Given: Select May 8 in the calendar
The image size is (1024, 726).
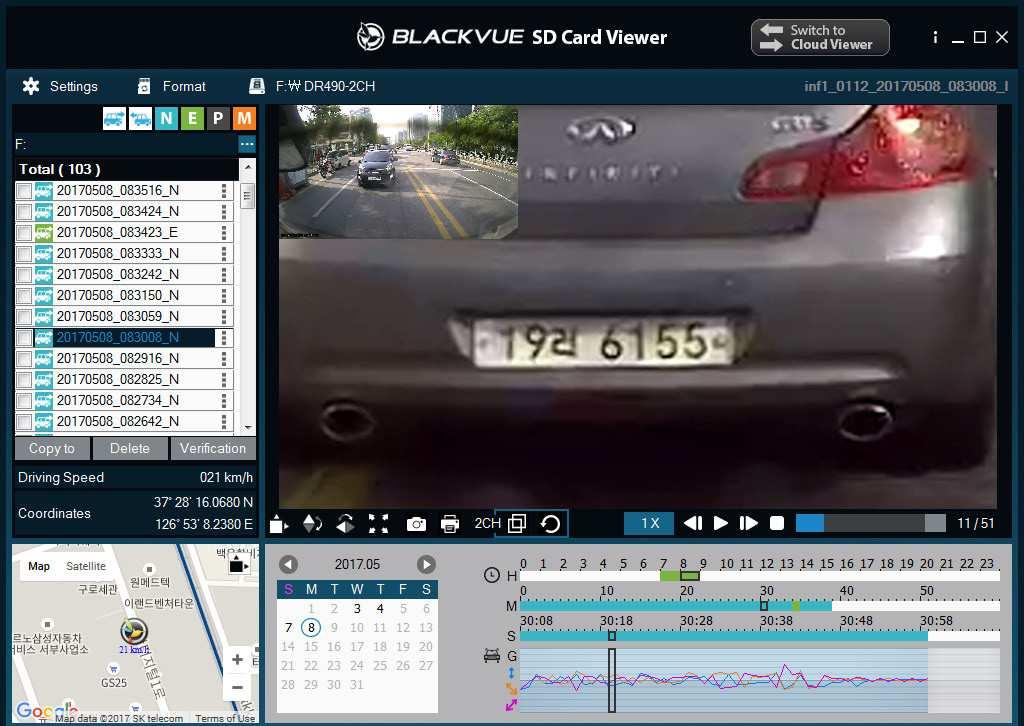Looking at the screenshot, I should point(311,627).
